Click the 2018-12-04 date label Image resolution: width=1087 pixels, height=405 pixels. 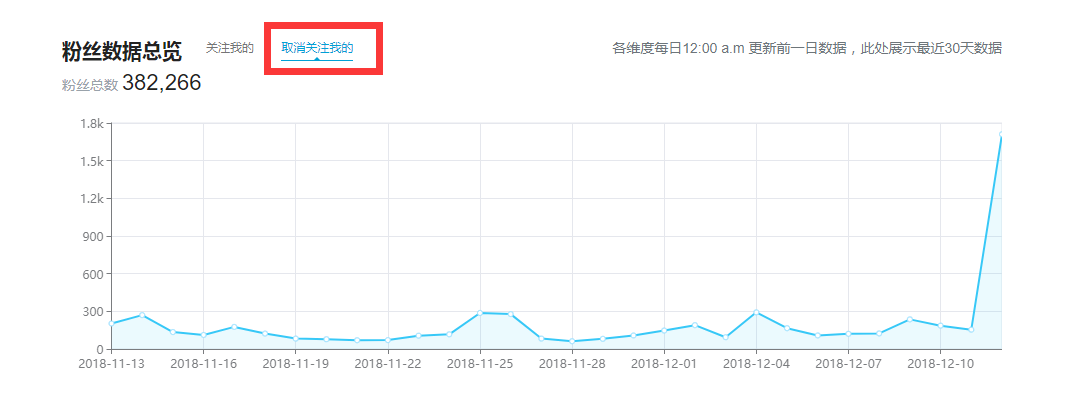coord(756,363)
